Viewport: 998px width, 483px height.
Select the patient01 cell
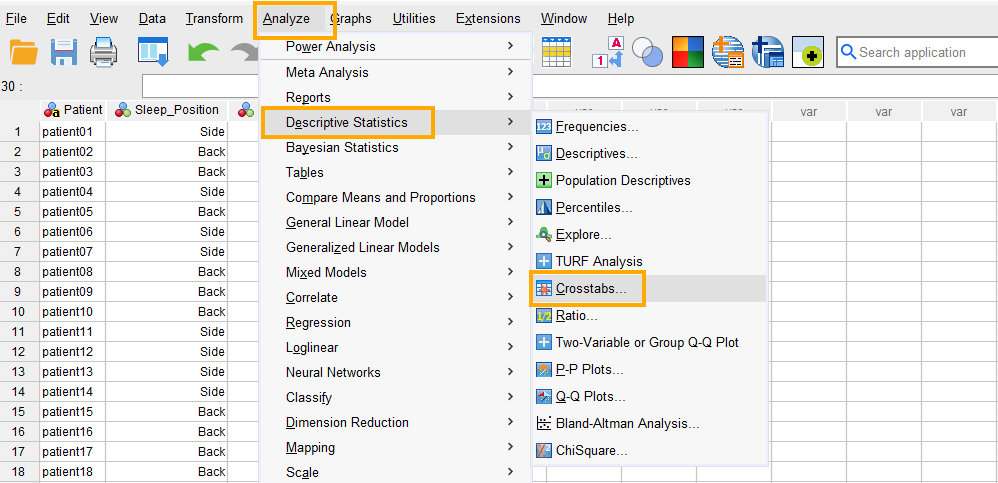[x=73, y=132]
